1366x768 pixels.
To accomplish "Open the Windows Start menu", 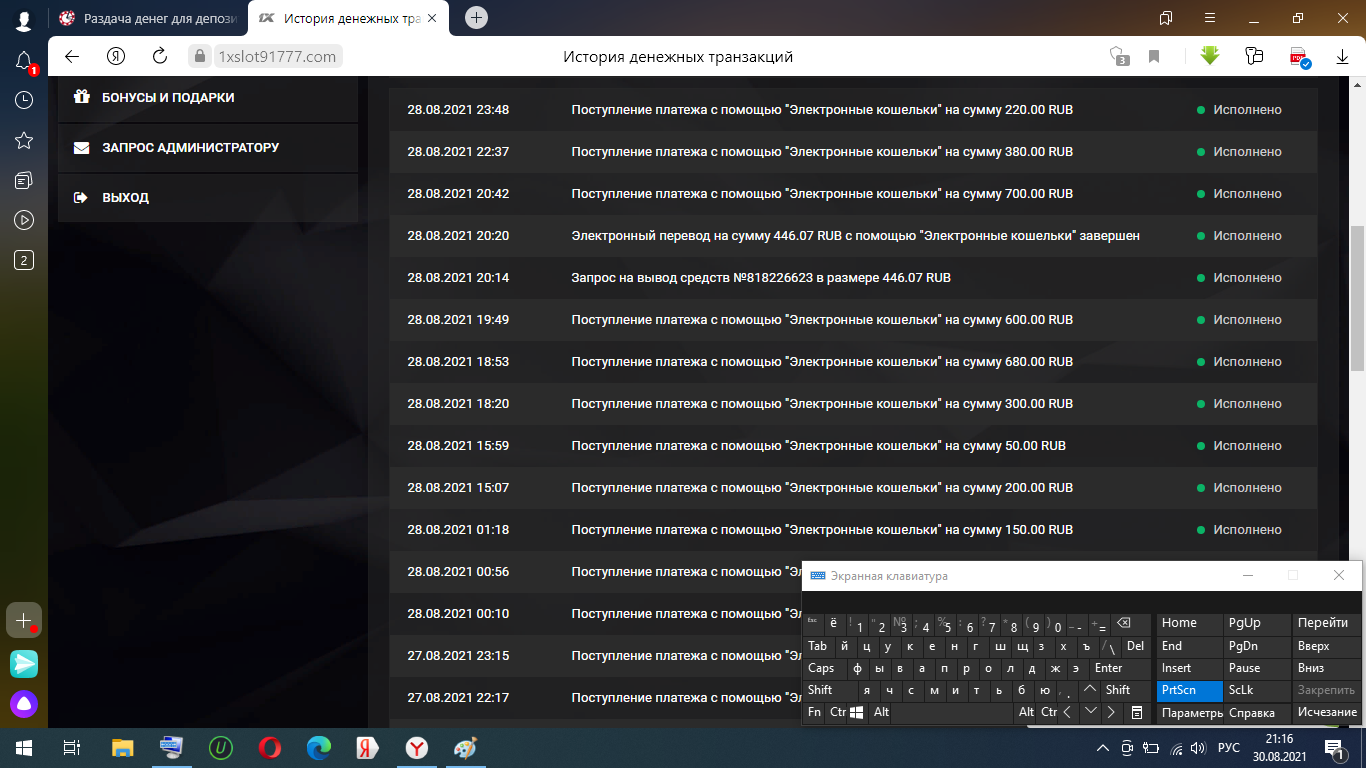I will click(x=24, y=747).
